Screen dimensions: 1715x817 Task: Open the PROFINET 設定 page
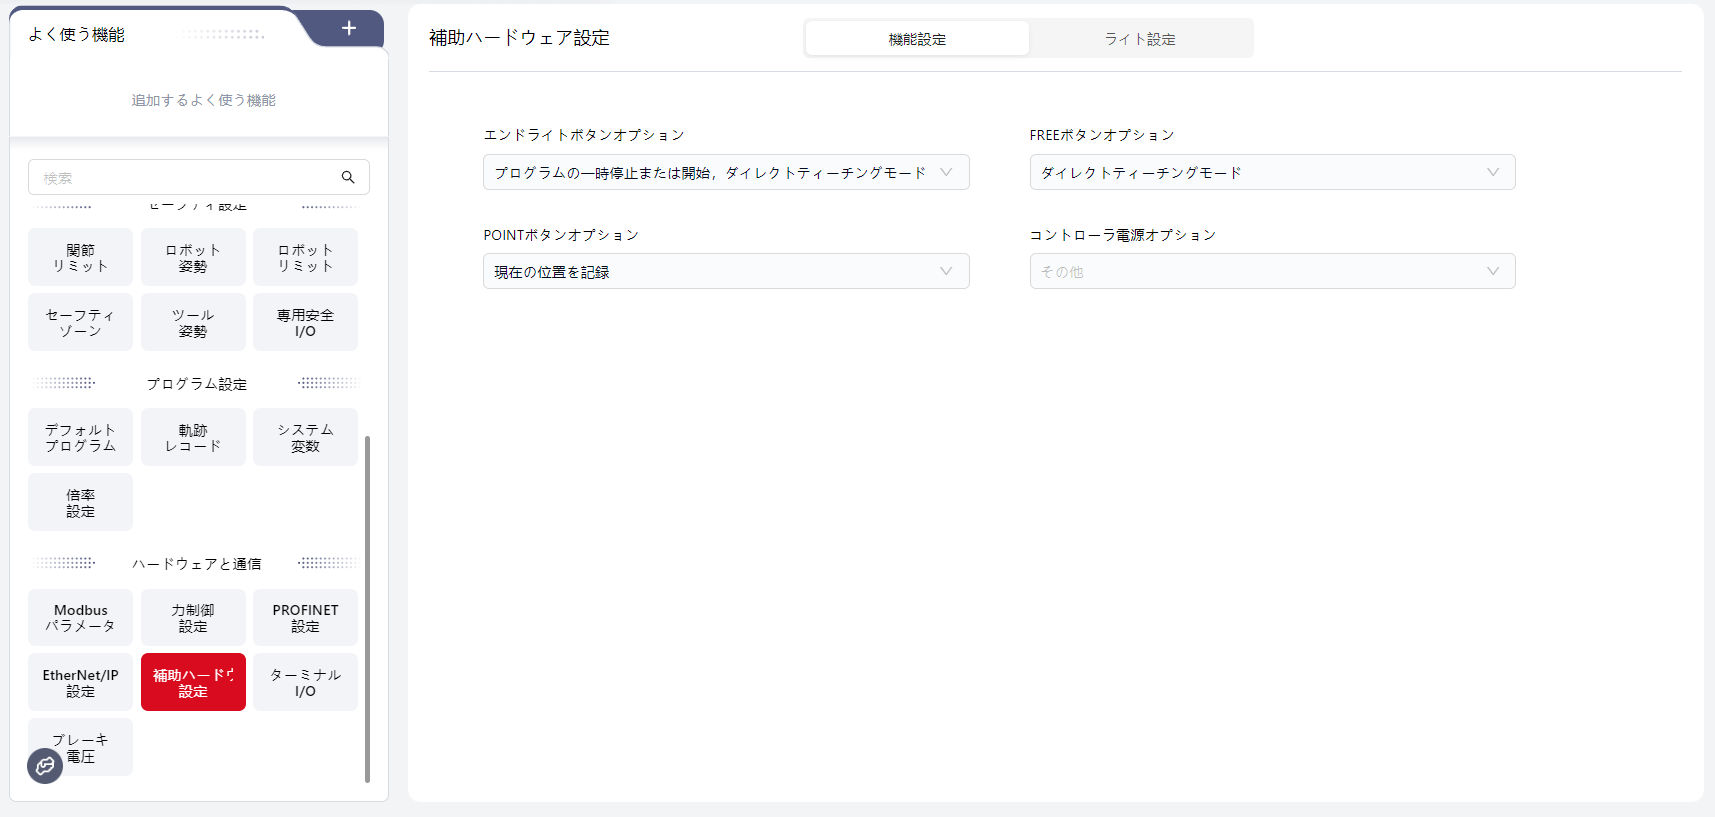pyautogui.click(x=305, y=618)
